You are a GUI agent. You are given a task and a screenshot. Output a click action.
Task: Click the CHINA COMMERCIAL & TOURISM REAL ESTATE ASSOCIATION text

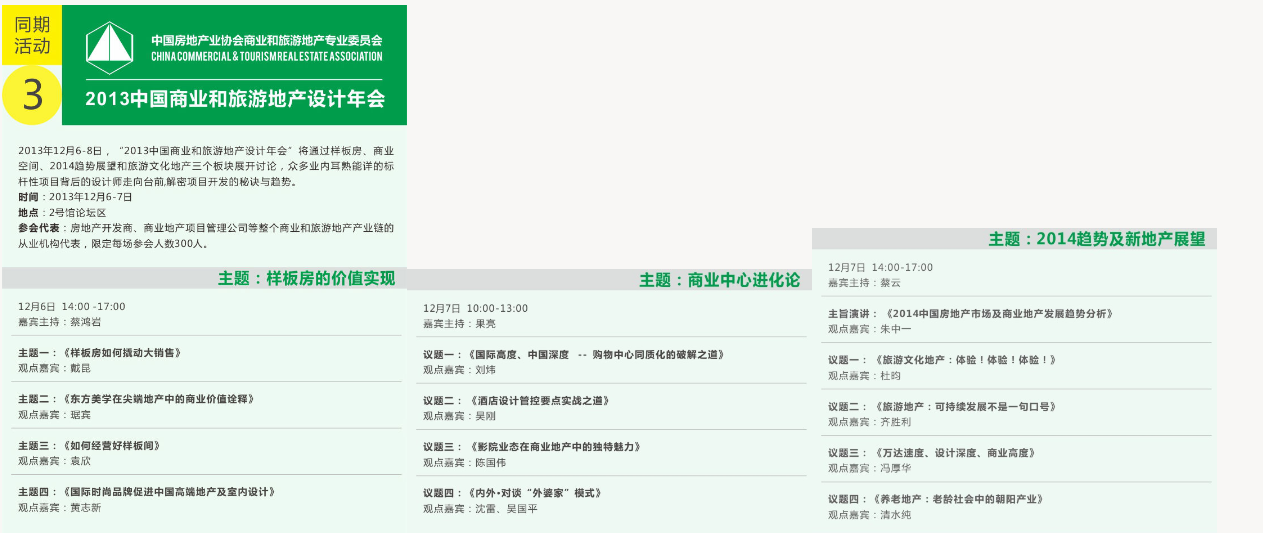[267, 57]
